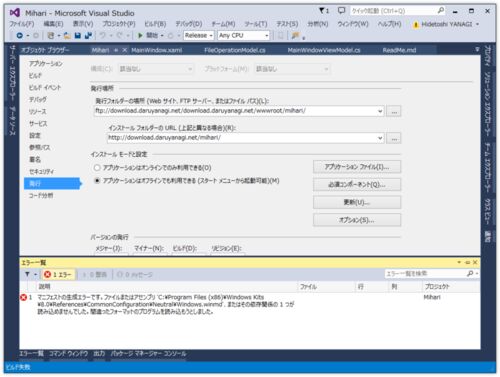Open the error list window options dropdown arrow
The image size is (500, 377).
pos(459,262)
